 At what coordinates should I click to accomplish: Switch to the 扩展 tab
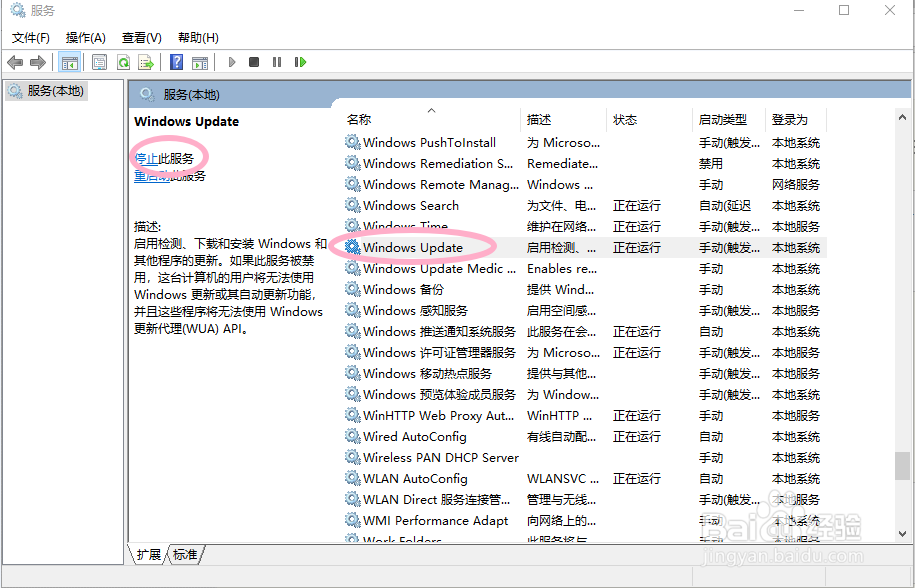pos(148,555)
